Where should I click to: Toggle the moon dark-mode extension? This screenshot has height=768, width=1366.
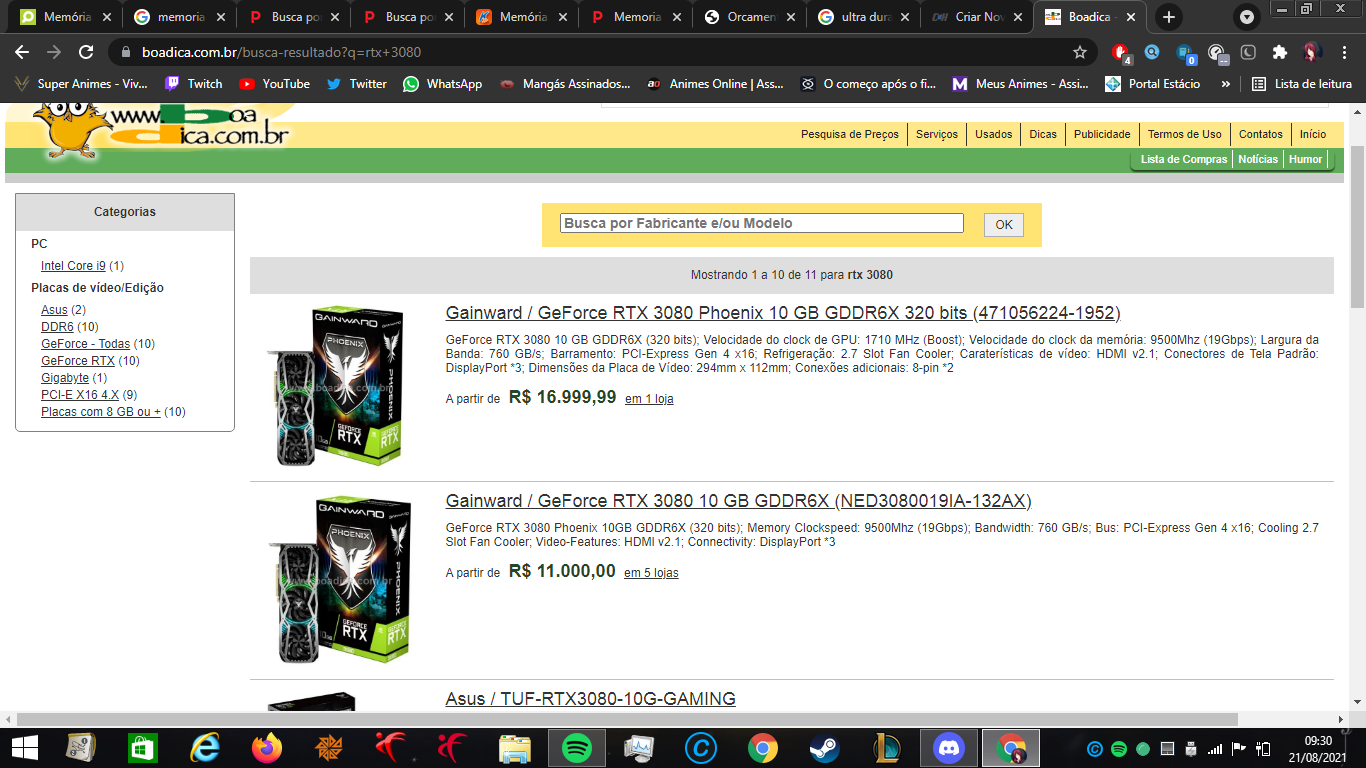point(1249,52)
